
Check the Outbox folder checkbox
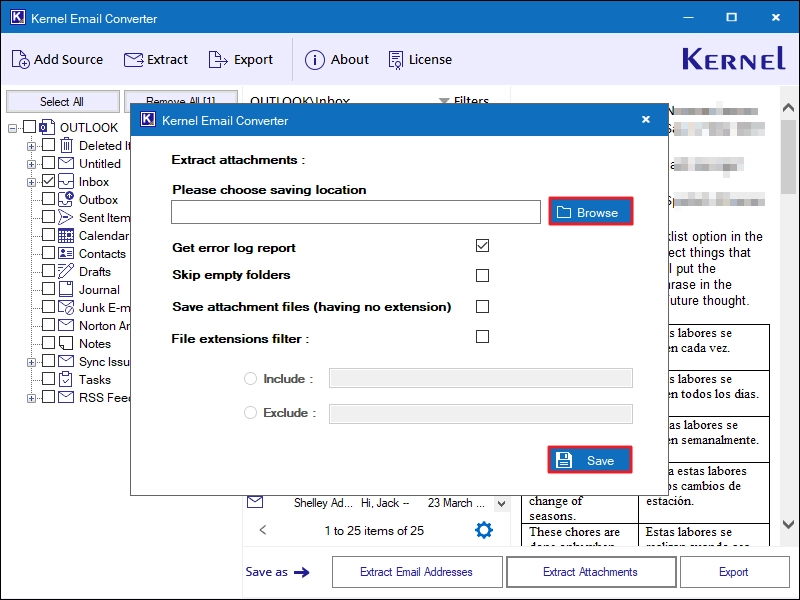[48, 198]
